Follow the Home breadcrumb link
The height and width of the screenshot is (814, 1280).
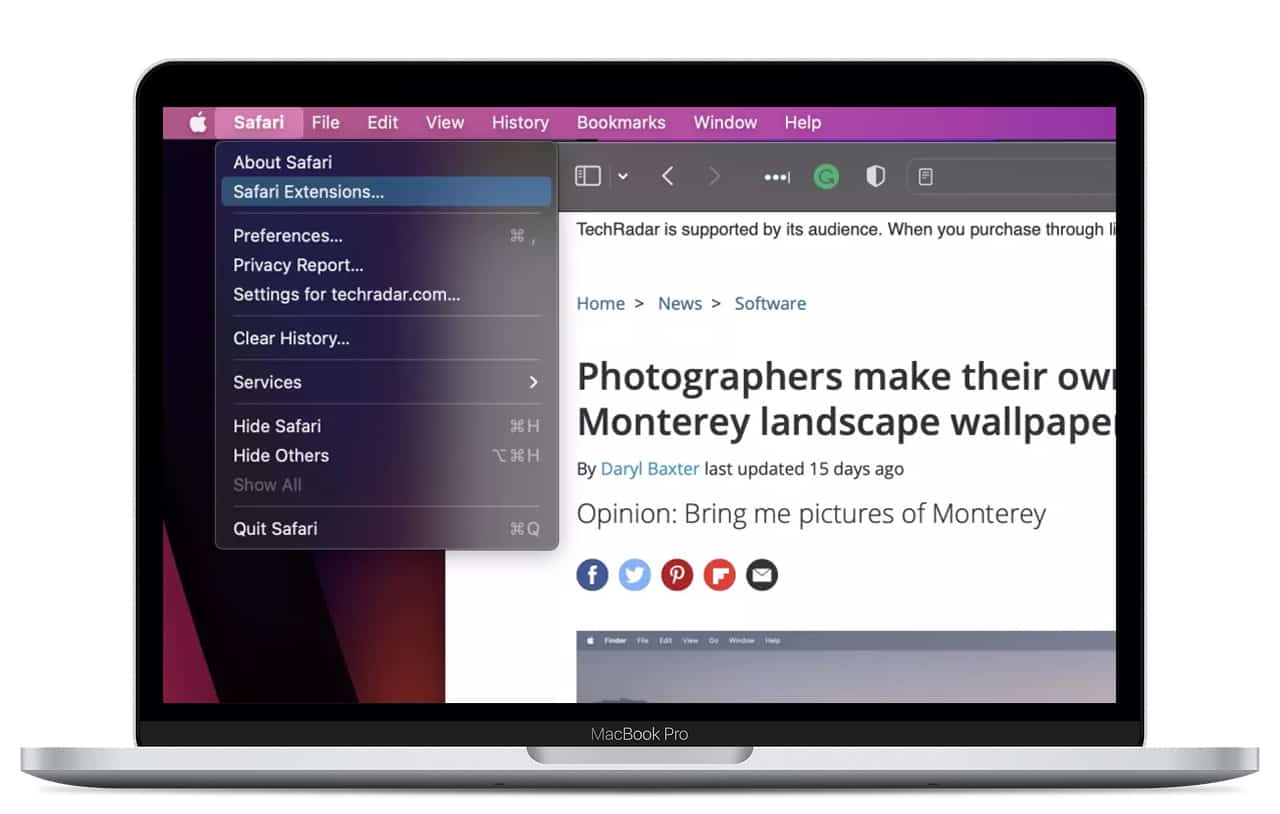coord(601,303)
